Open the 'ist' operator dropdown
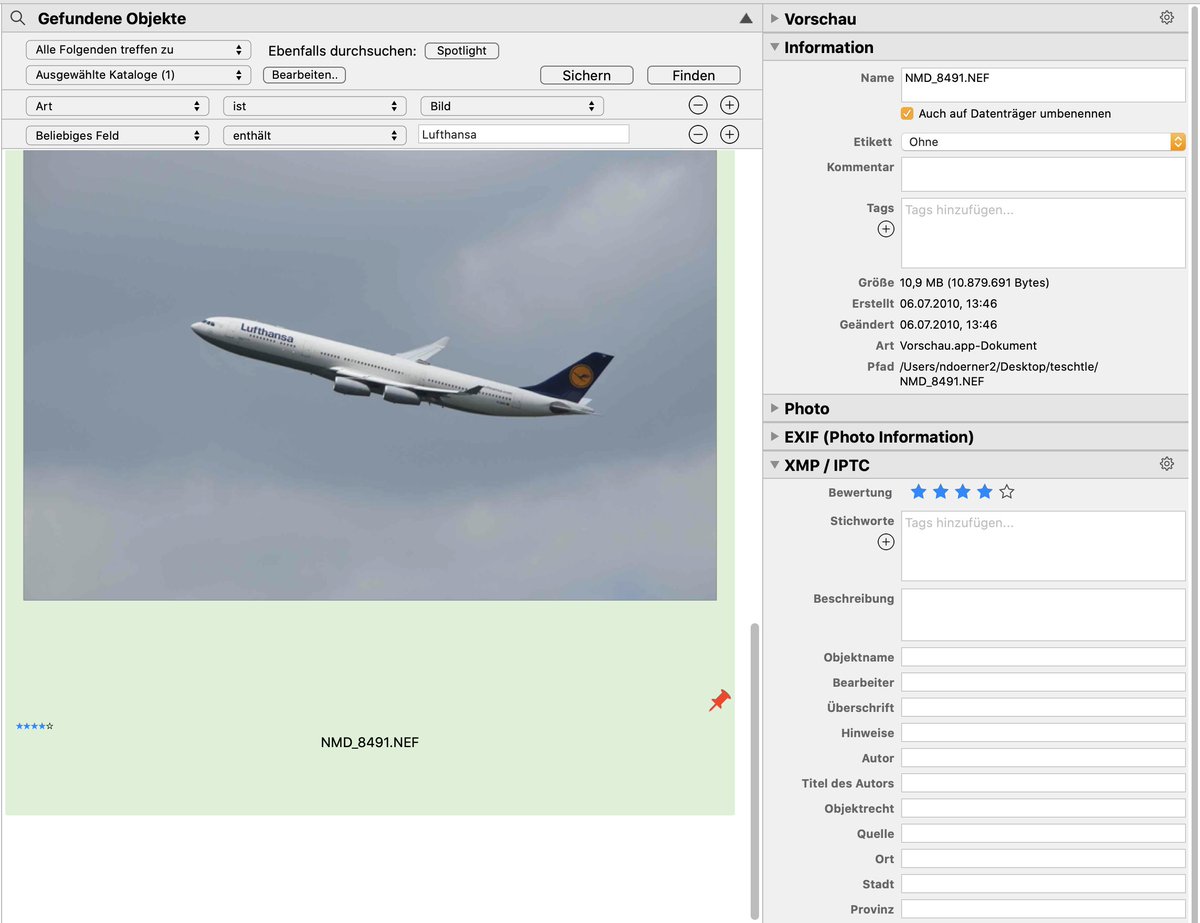Image resolution: width=1200 pixels, height=923 pixels. [314, 106]
